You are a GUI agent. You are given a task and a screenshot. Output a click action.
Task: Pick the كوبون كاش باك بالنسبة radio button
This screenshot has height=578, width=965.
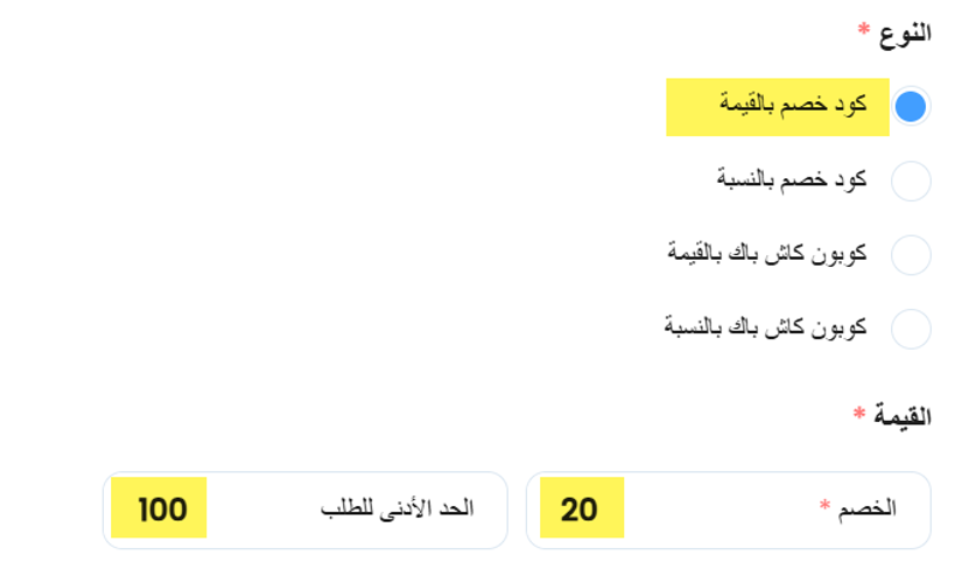click(910, 329)
